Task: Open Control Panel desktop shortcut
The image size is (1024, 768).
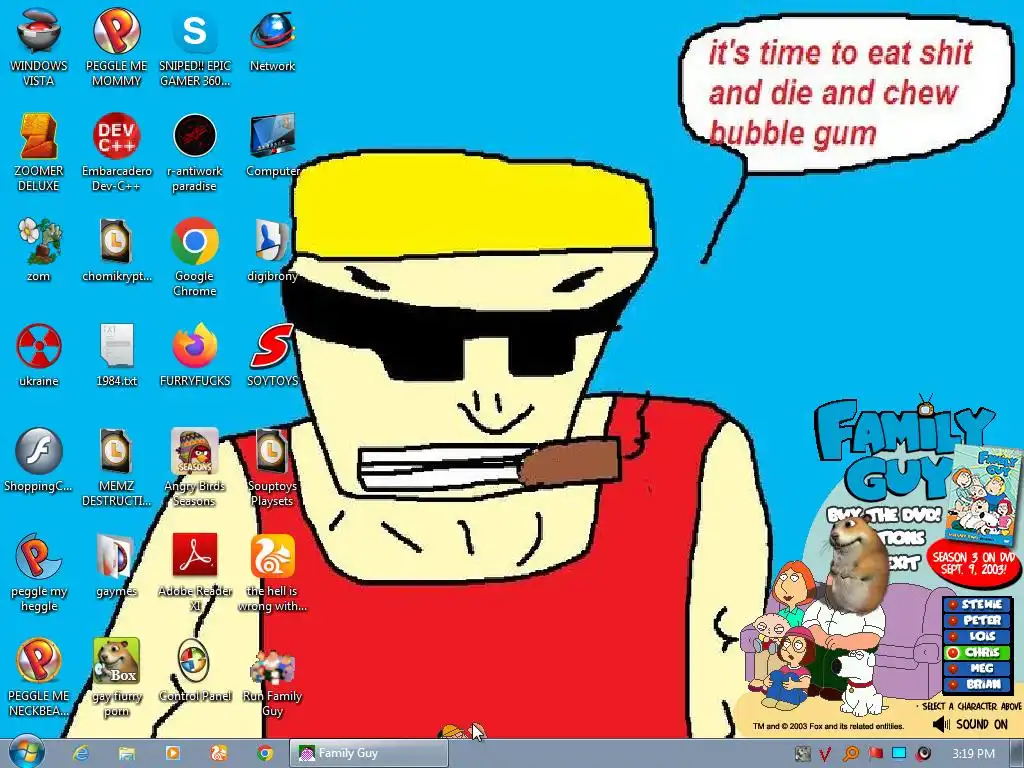Action: [x=195, y=671]
